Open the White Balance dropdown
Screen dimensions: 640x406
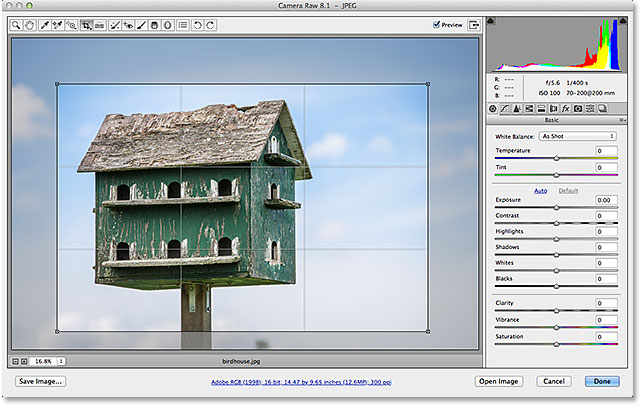point(577,136)
